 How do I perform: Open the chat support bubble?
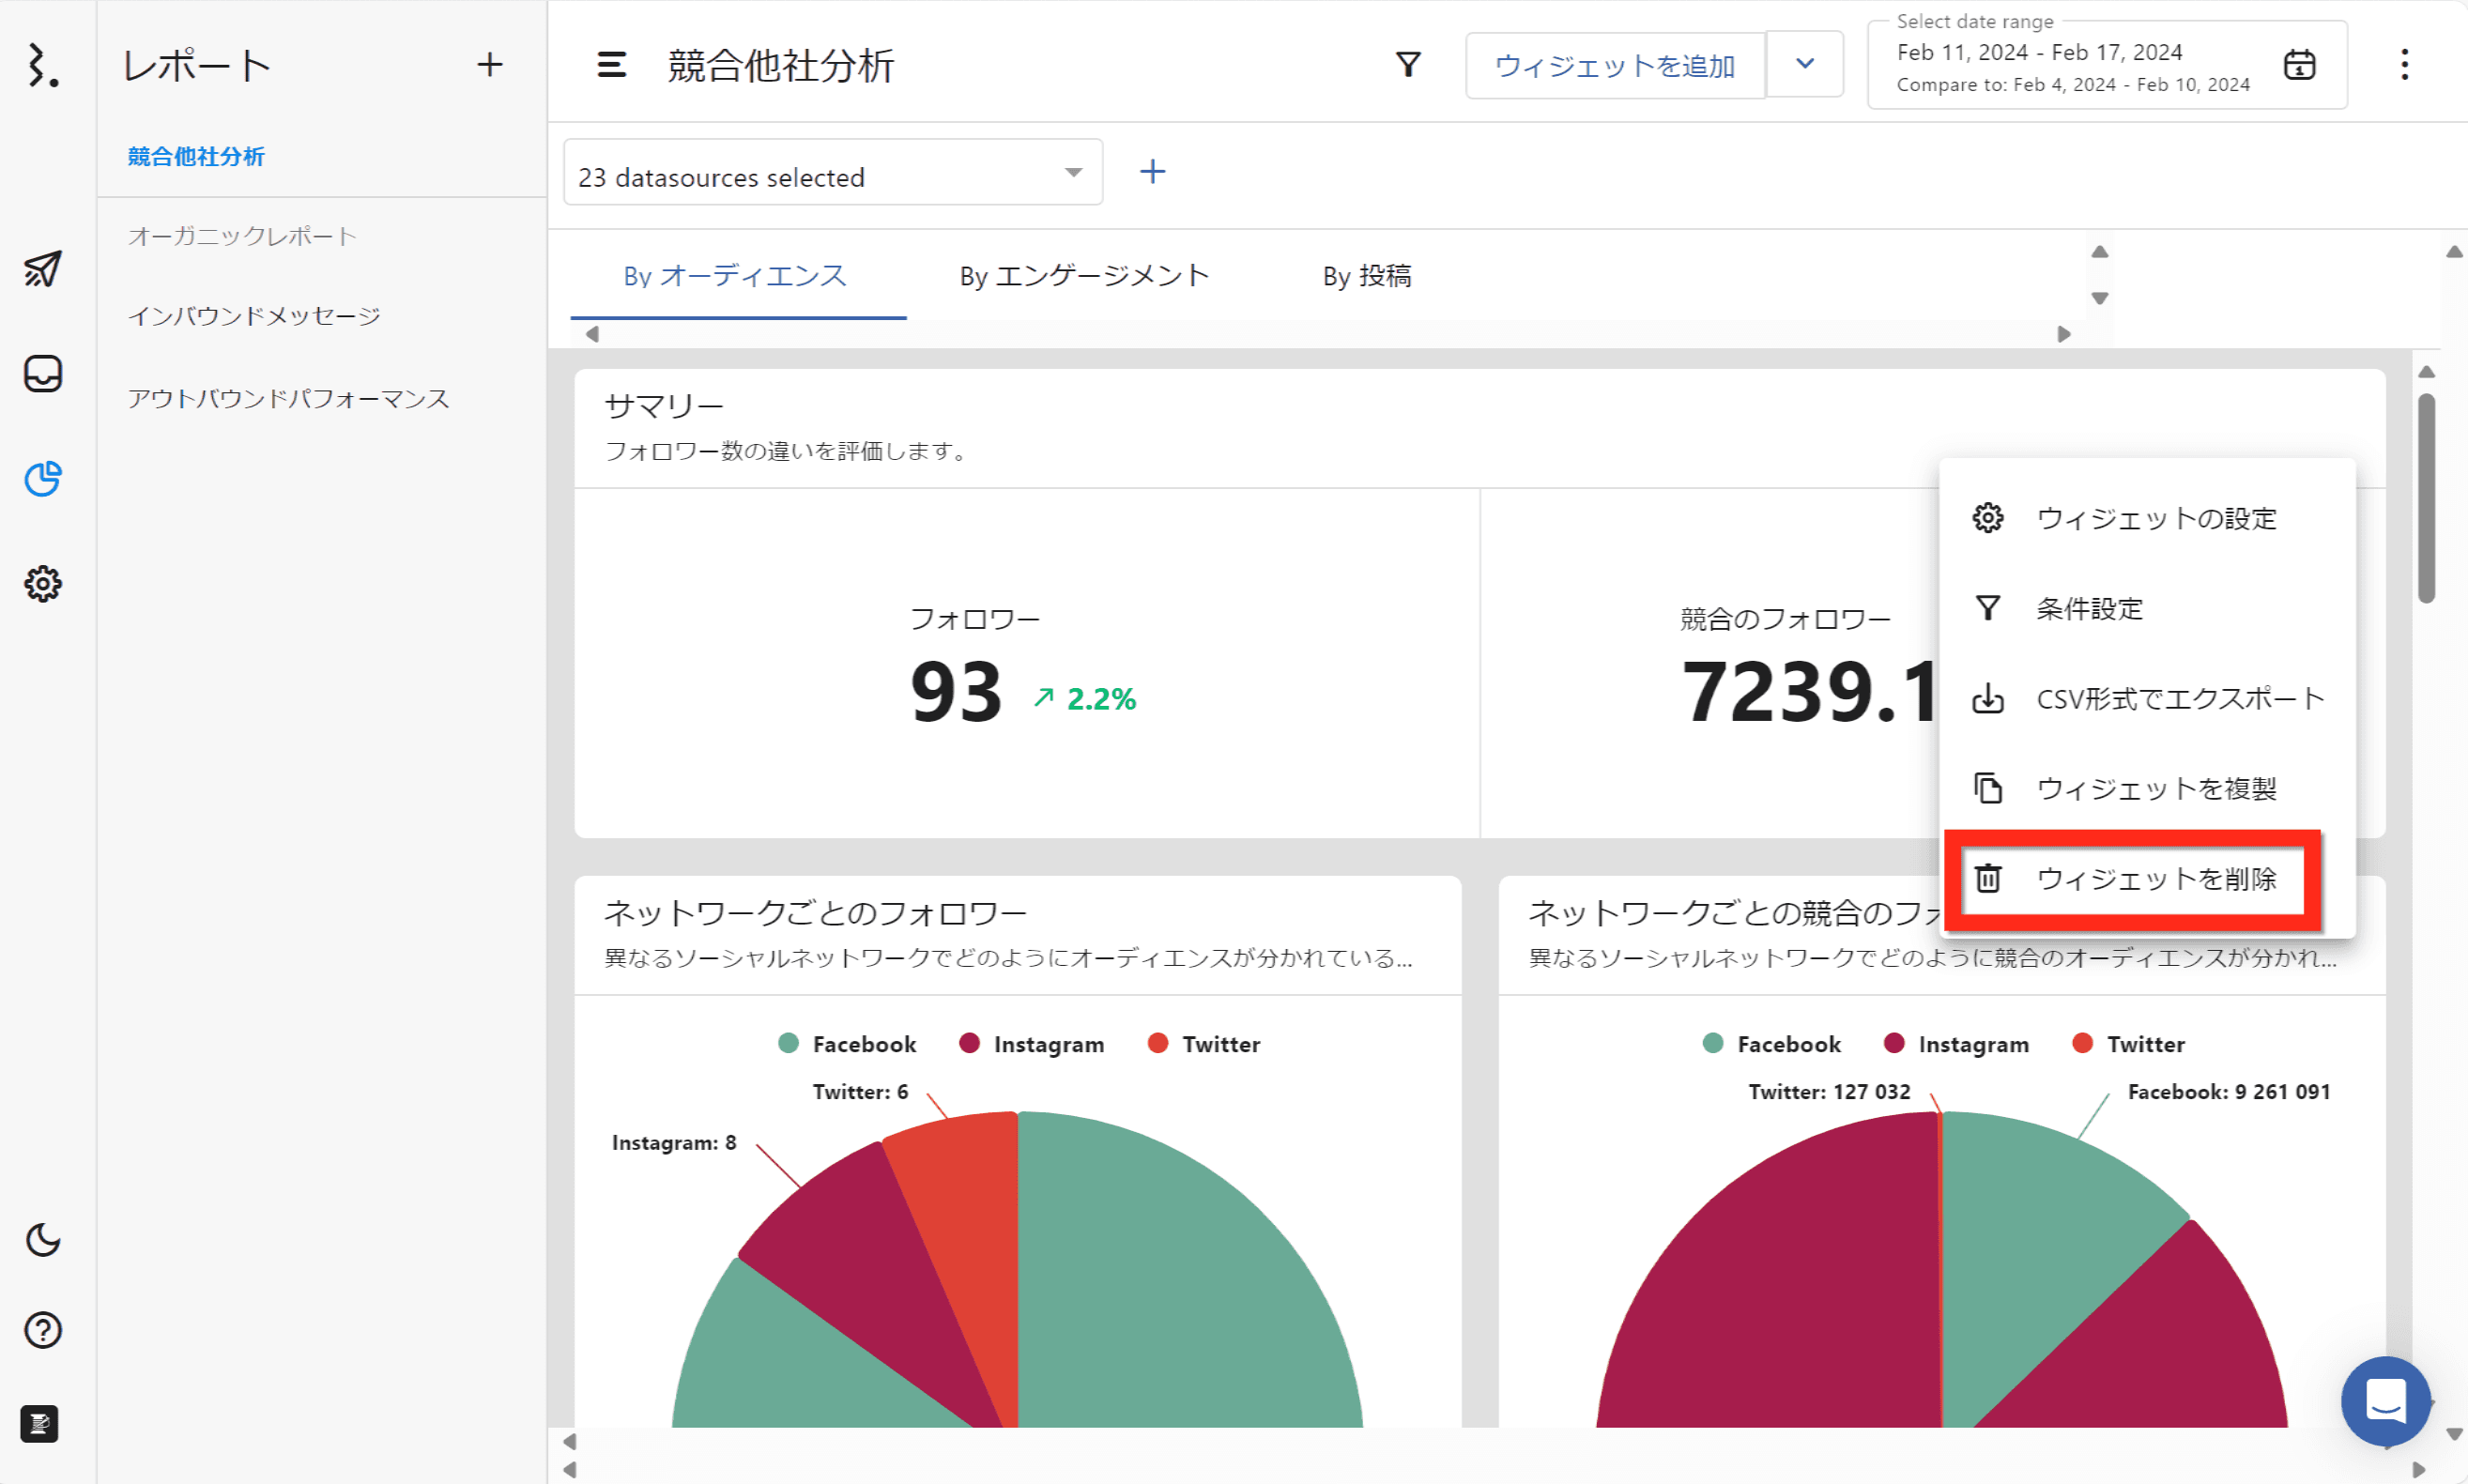(x=2385, y=1400)
